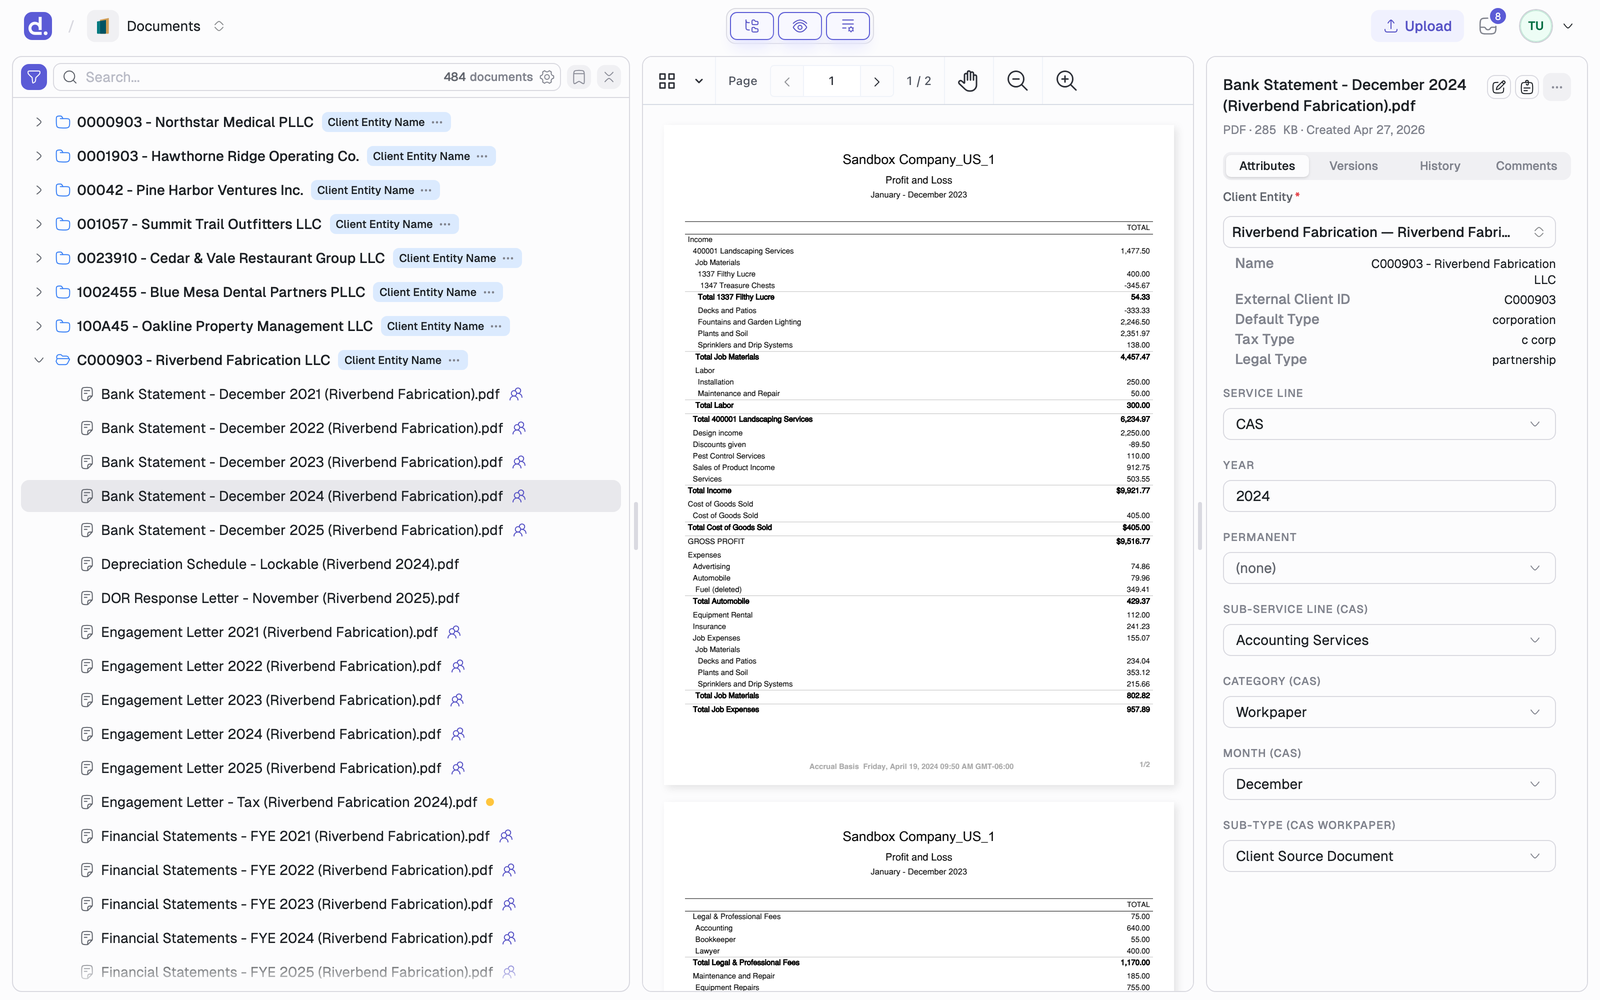This screenshot has height=1000, width=1600.
Task: Zoom out of the document preview
Action: click(x=1018, y=81)
